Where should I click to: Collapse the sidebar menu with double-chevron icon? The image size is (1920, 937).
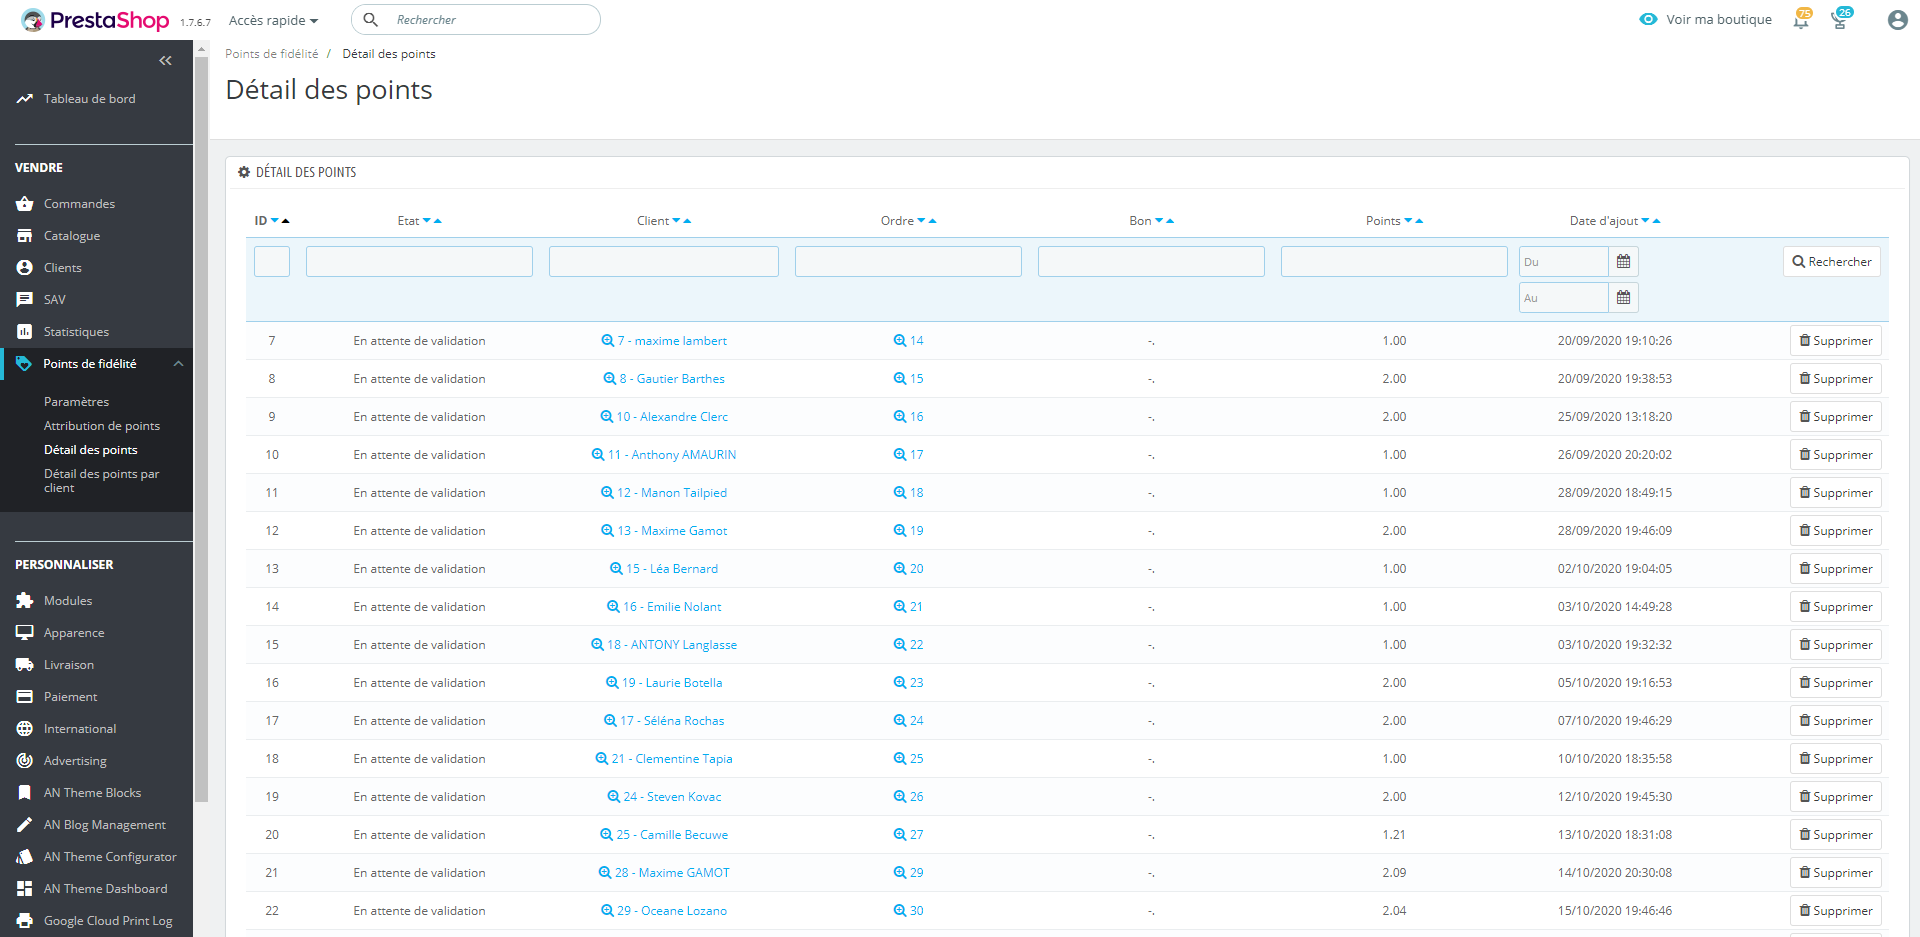tap(166, 61)
